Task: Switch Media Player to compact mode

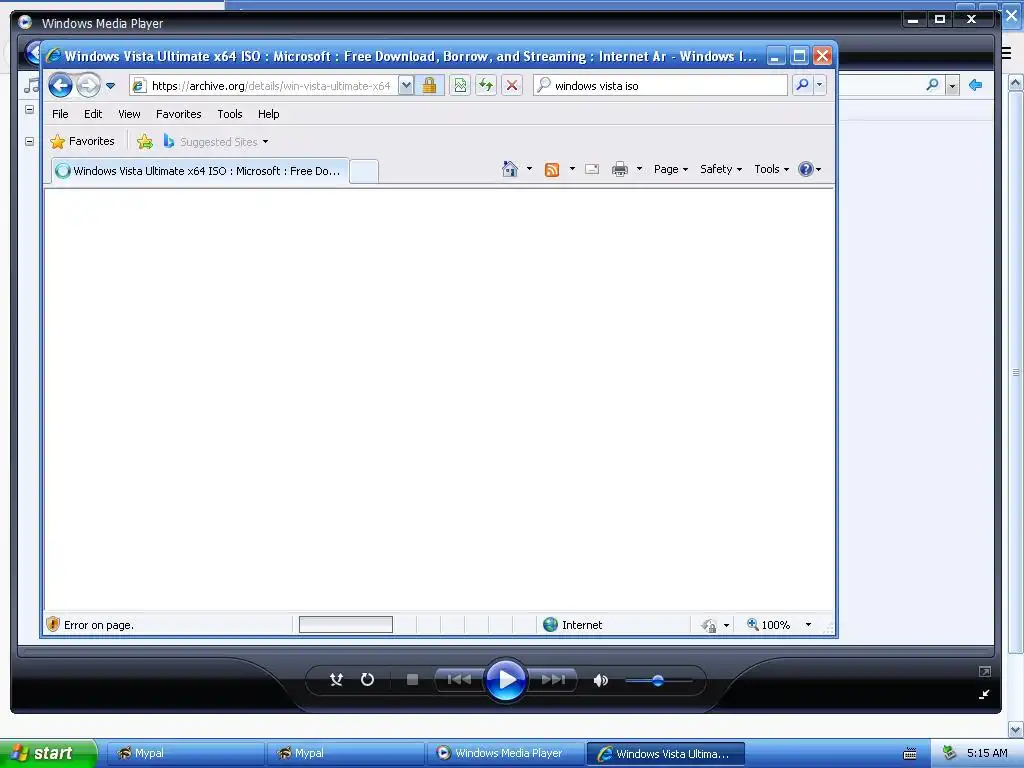Action: pos(984,694)
